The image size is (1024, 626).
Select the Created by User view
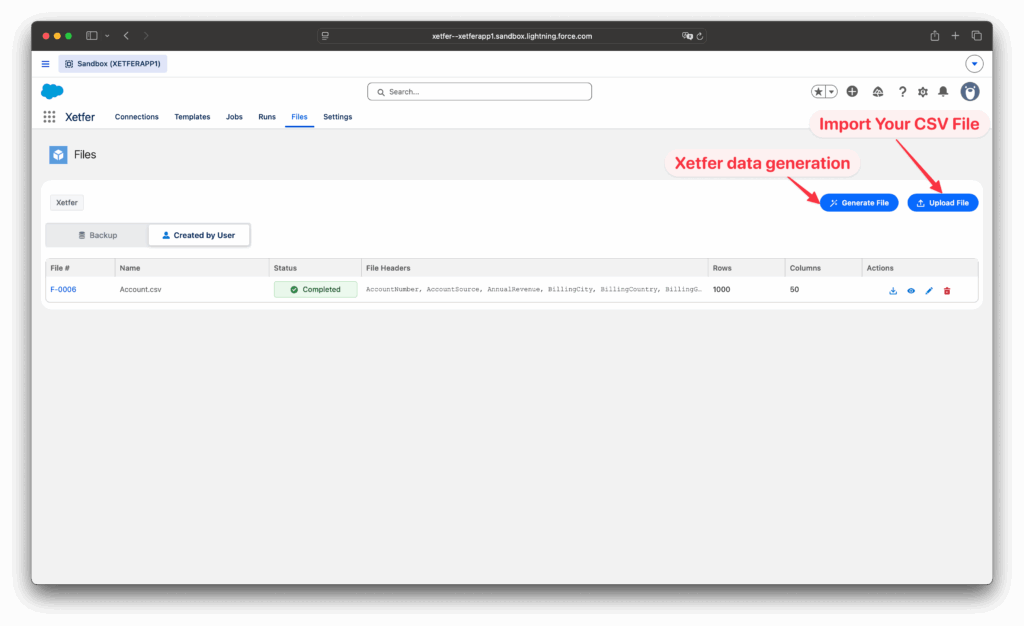coord(199,235)
